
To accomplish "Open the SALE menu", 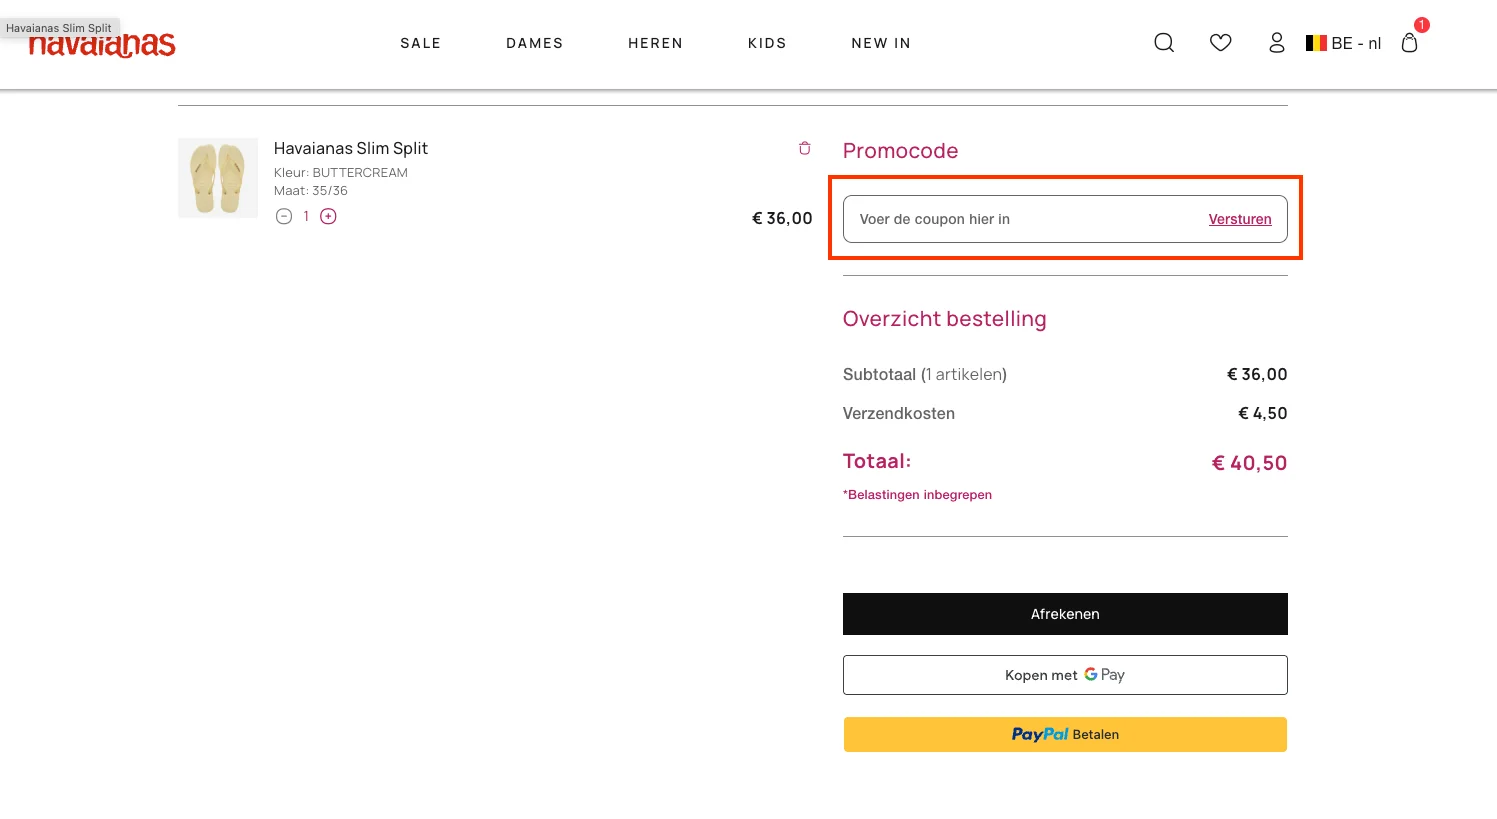I will pyautogui.click(x=420, y=43).
